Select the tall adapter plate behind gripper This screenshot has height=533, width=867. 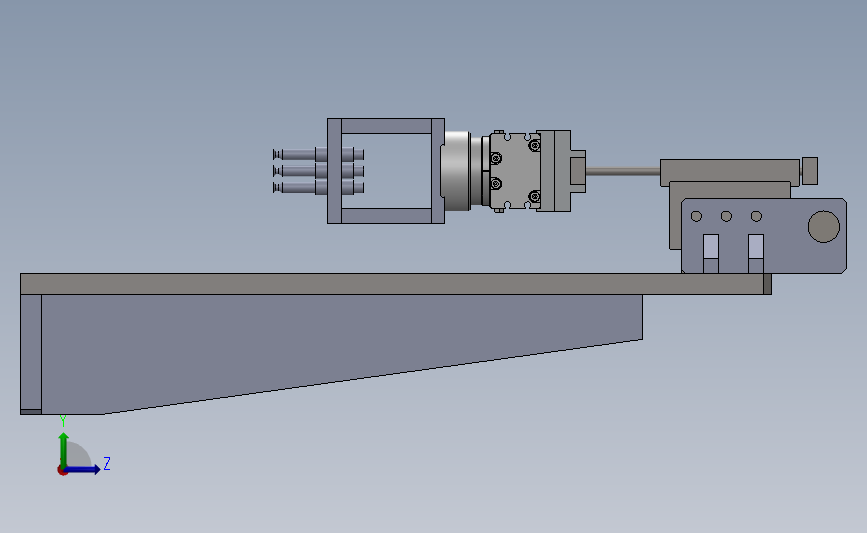tap(555, 171)
